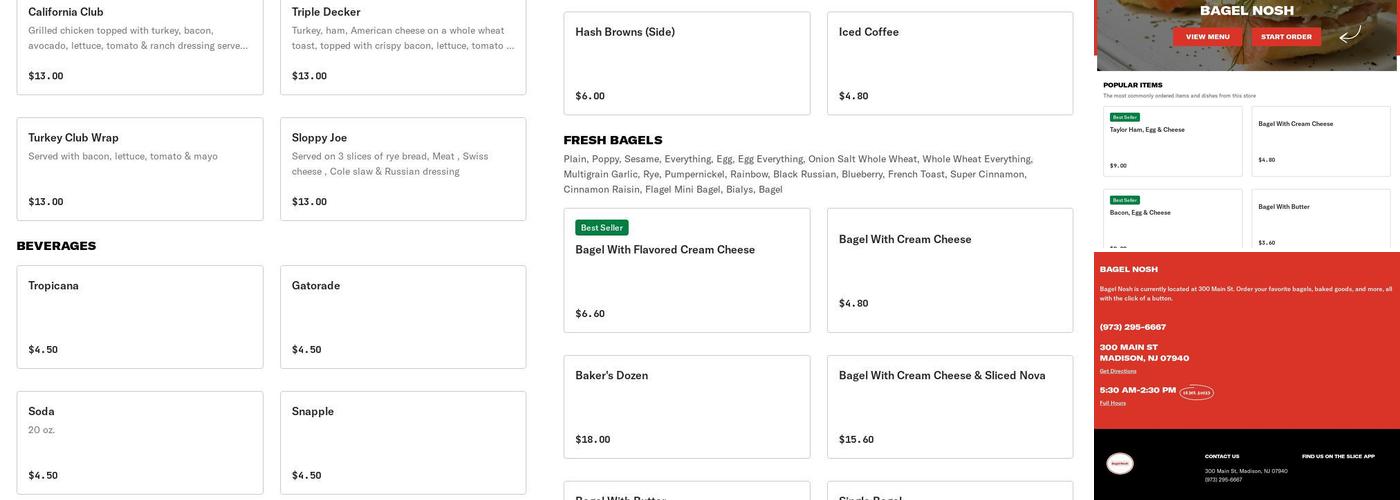Add Tropicana from the Beverages section
This screenshot has width=1400, height=500.
(x=140, y=316)
